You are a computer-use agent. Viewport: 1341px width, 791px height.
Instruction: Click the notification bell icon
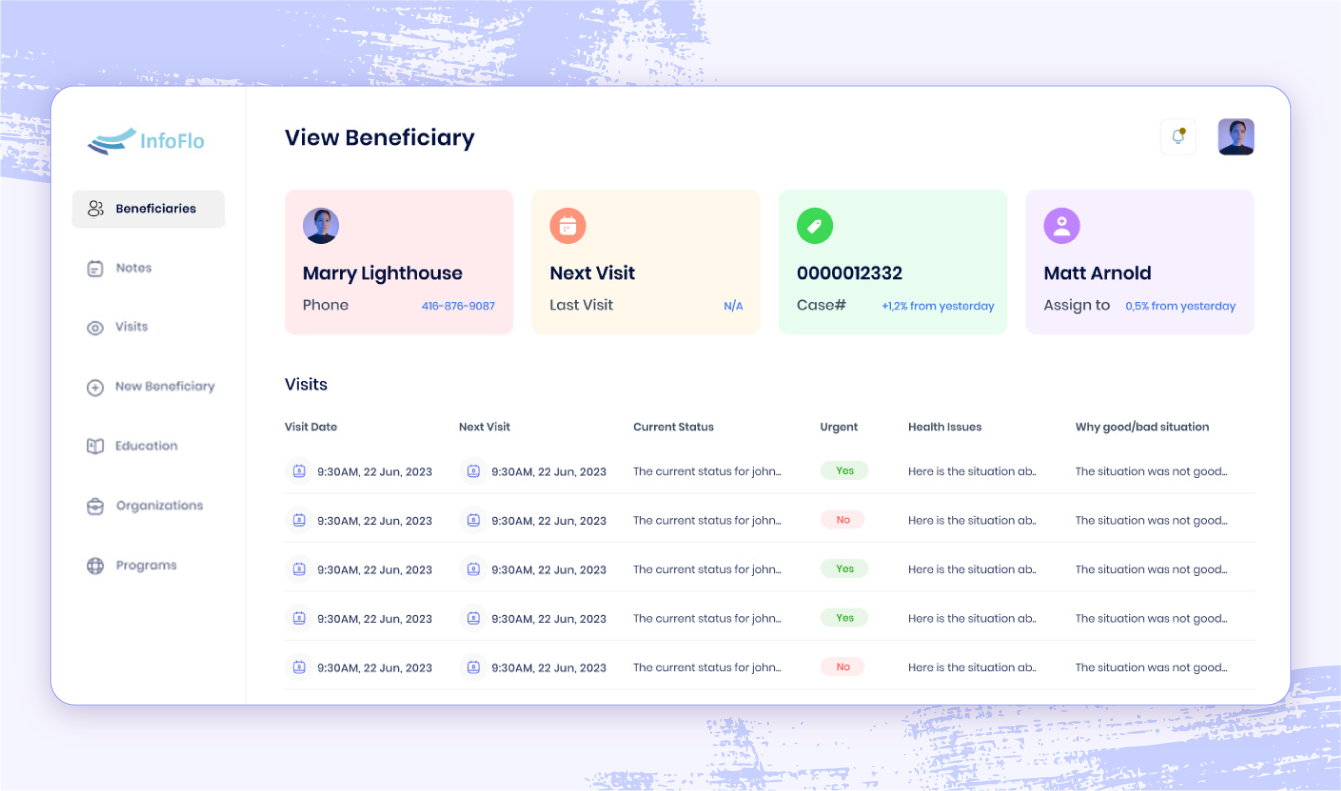click(x=1178, y=137)
